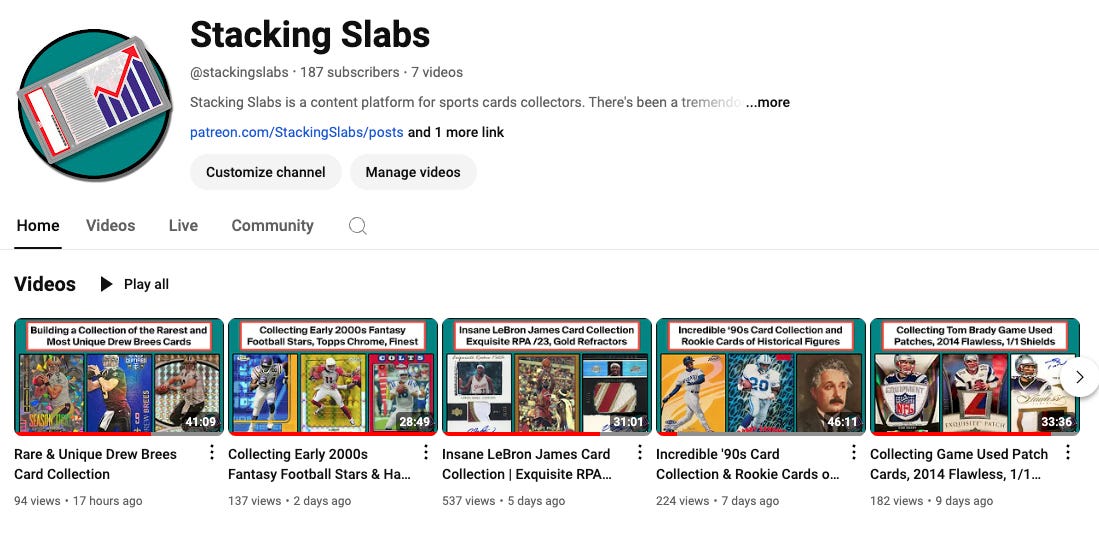
Task: Click the '7 videos' count text
Action: pyautogui.click(x=437, y=72)
